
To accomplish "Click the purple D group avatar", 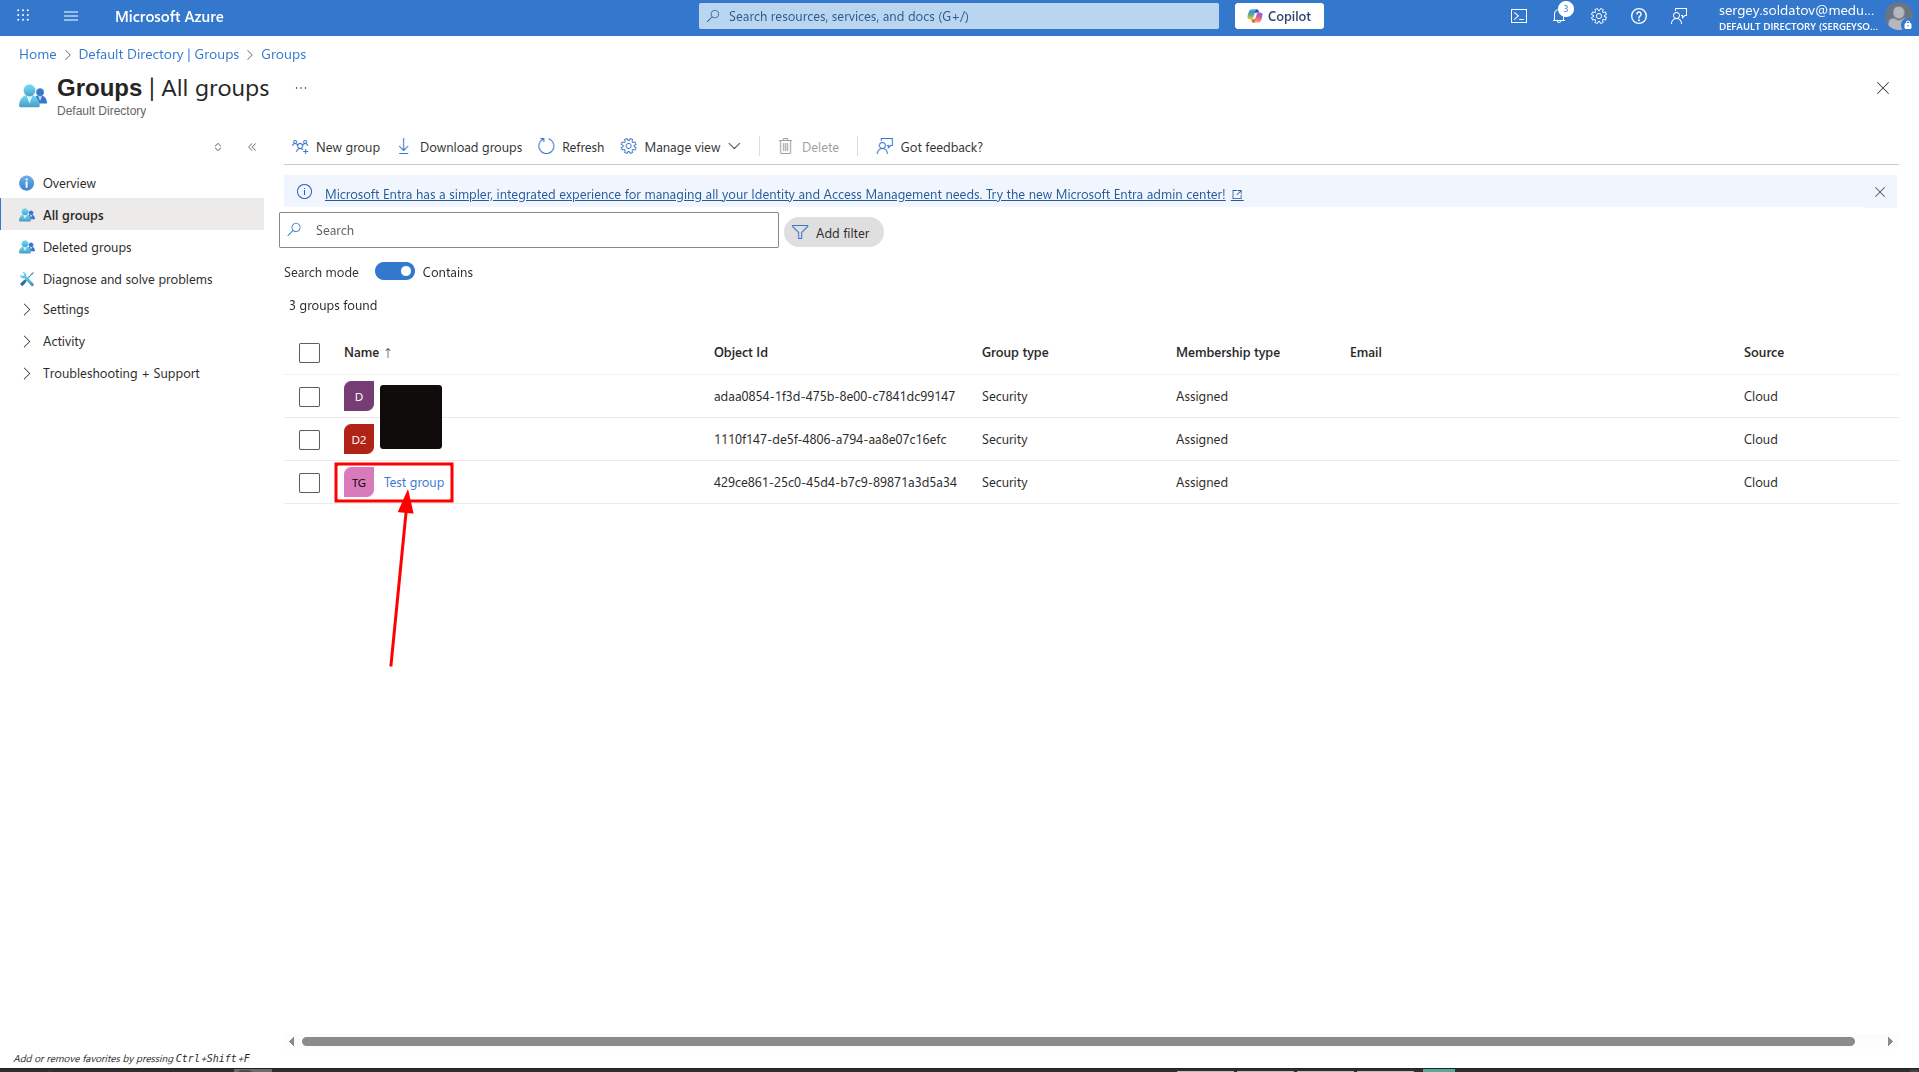I will (359, 397).
